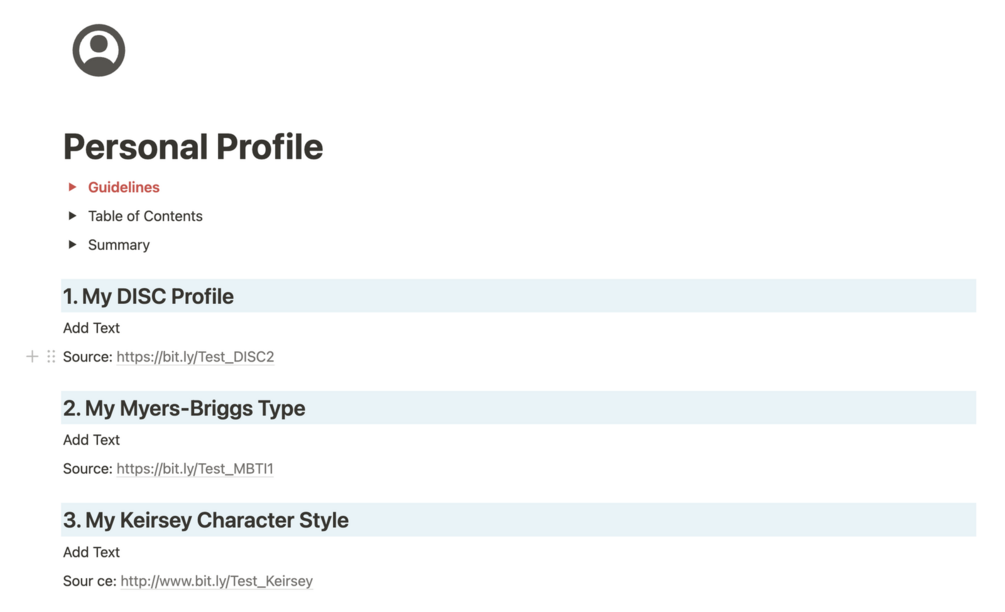
Task: Click the Source label before Keirsey link
Action: point(90,581)
